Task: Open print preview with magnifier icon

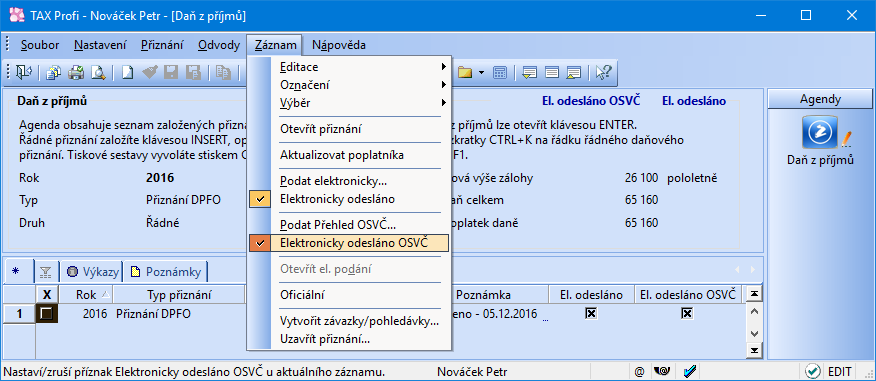Action: pos(98,72)
